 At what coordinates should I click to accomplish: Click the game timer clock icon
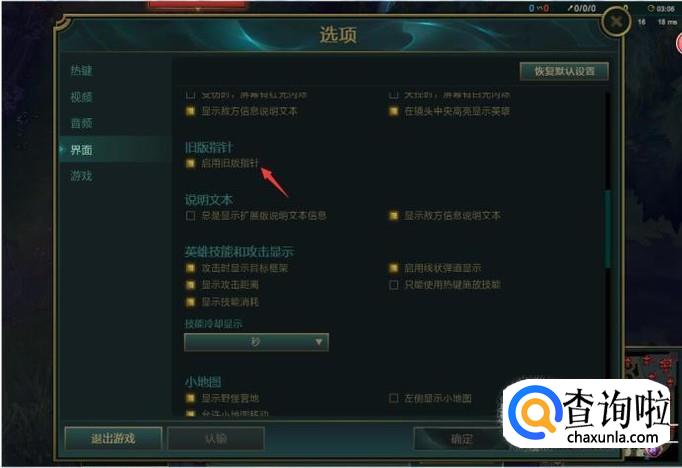651,8
